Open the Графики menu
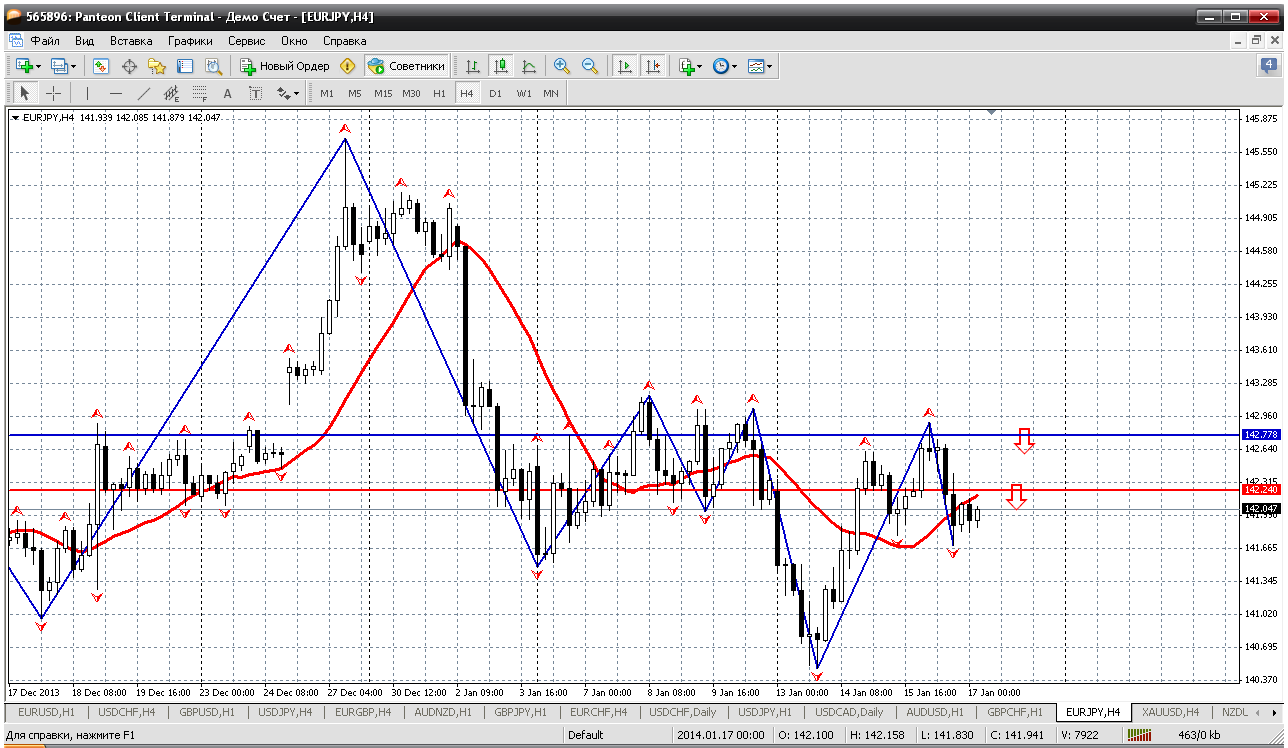This screenshot has height=748, width=1288. point(190,41)
